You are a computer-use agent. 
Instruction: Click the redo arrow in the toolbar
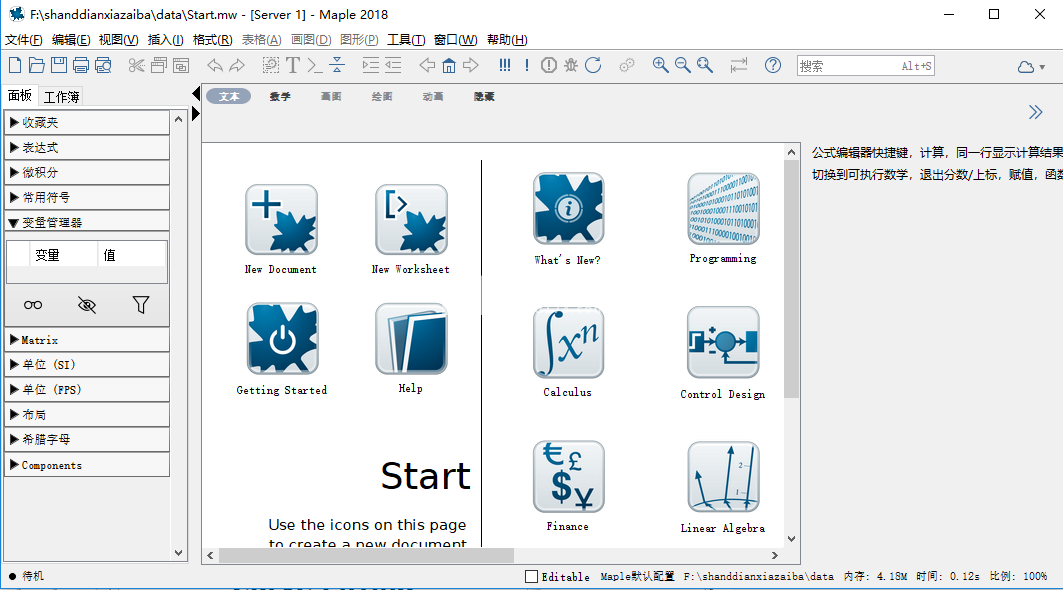pos(237,65)
